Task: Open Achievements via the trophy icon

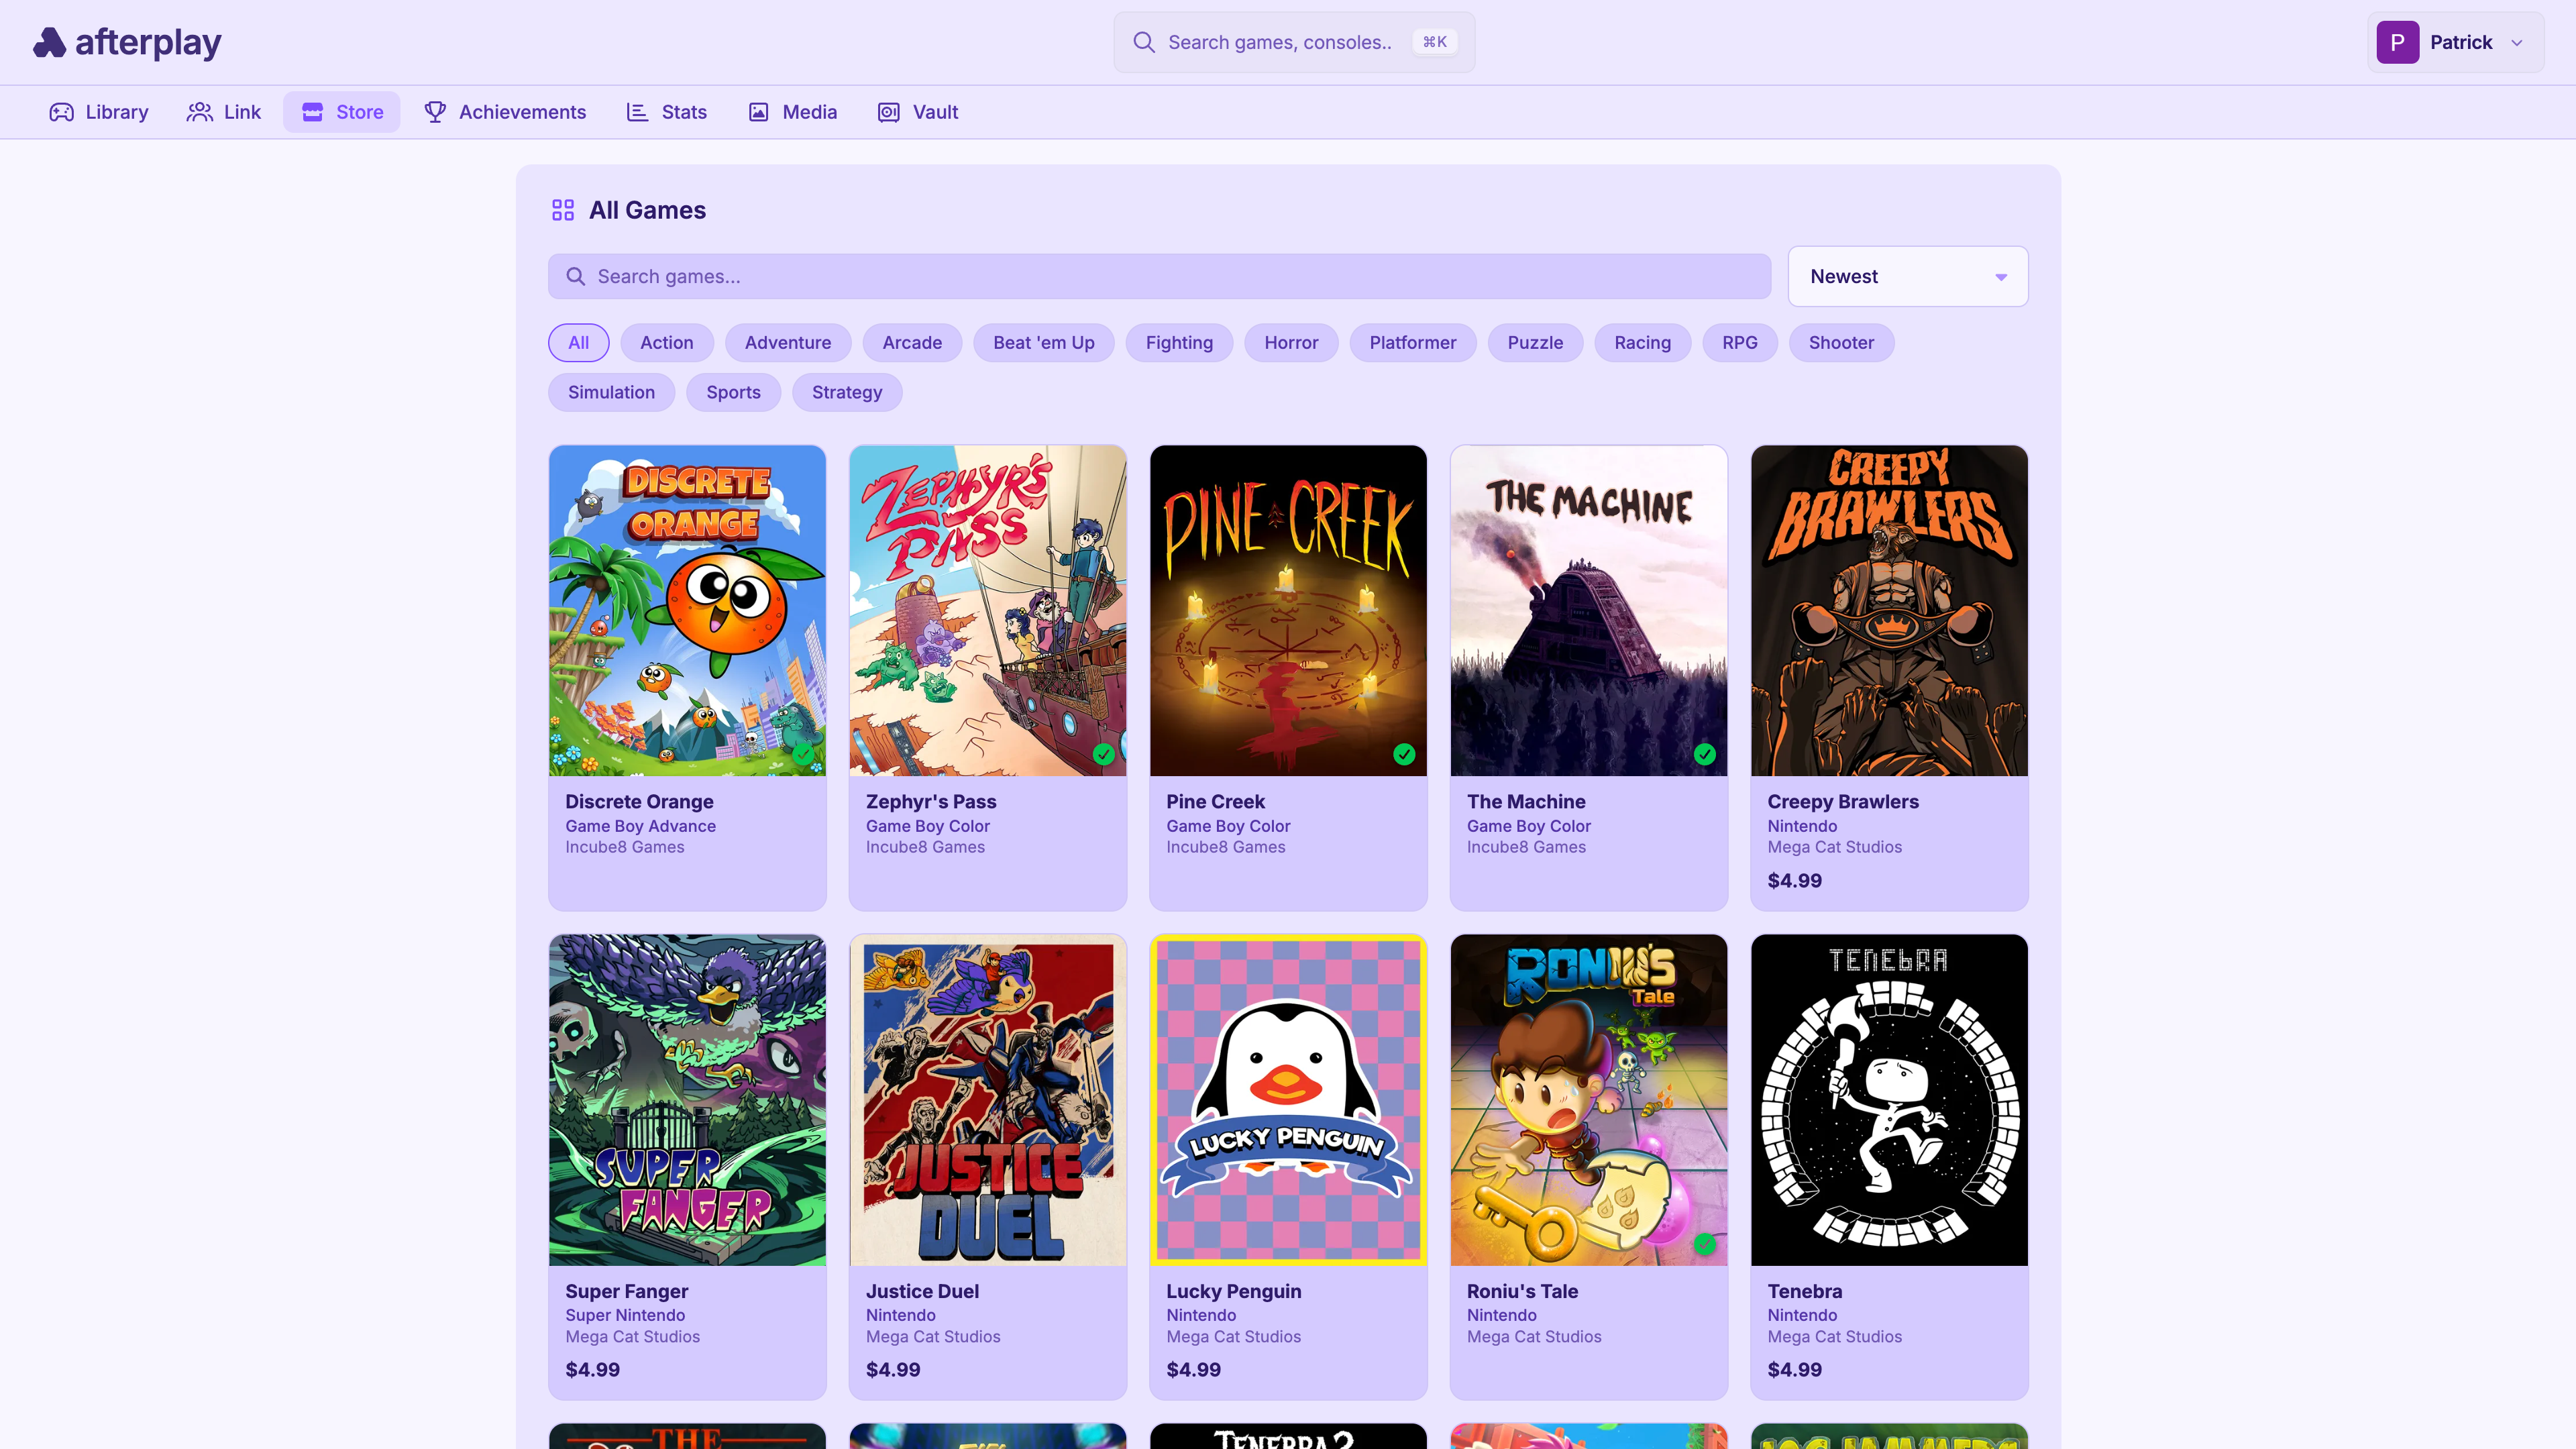Action: coord(435,112)
